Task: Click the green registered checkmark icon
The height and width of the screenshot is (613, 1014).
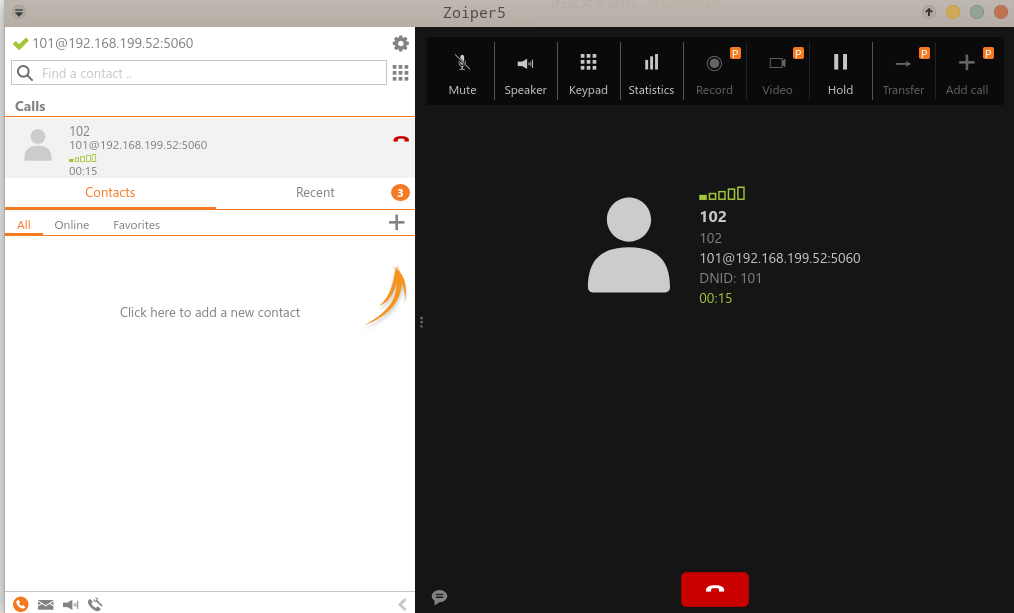Action: (21, 43)
